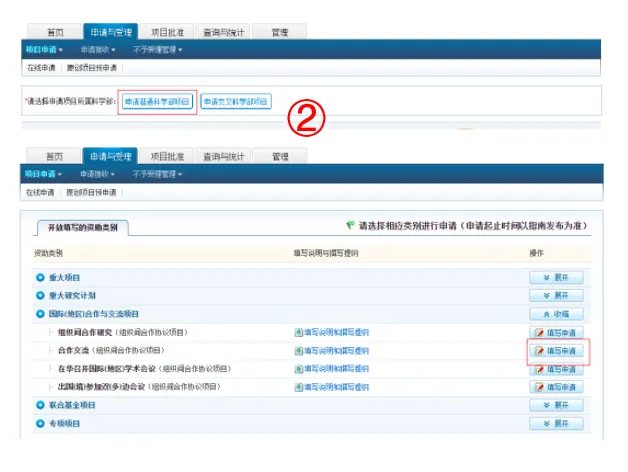
Task: Switch to 项目批准 tab in upper page
Action: (x=167, y=32)
